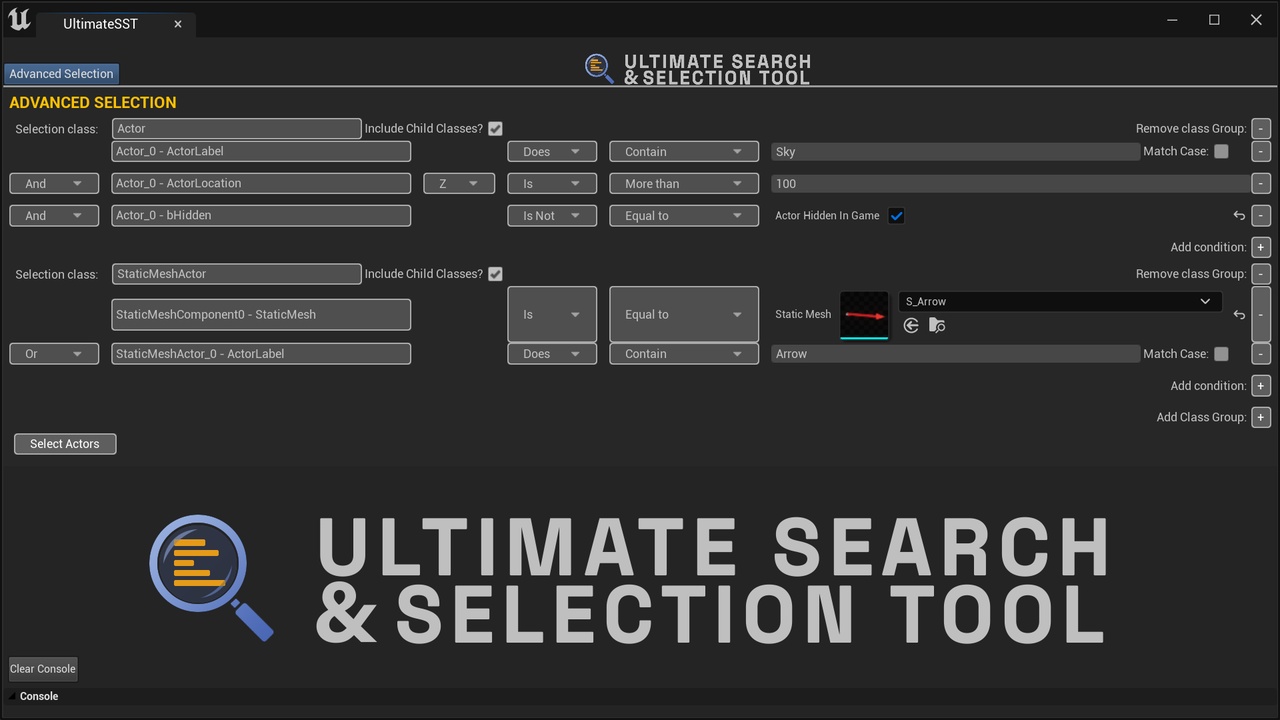Click the Select Actors button
The image size is (1280, 720).
pos(65,444)
